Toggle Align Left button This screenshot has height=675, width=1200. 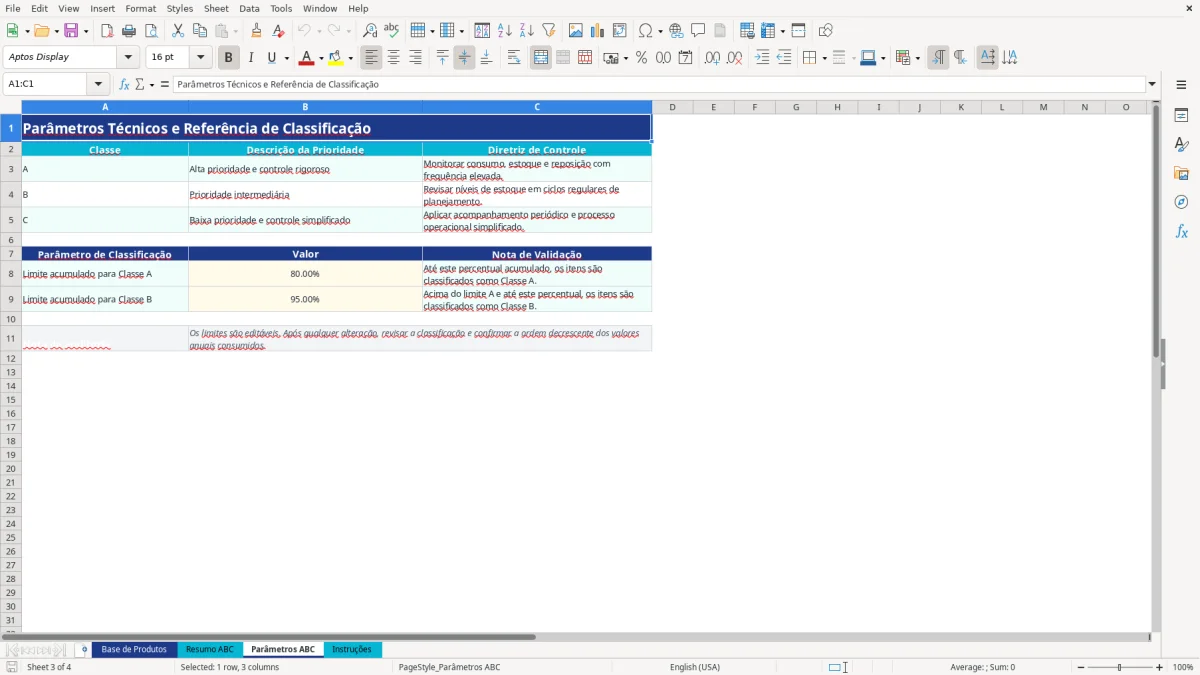pos(372,58)
